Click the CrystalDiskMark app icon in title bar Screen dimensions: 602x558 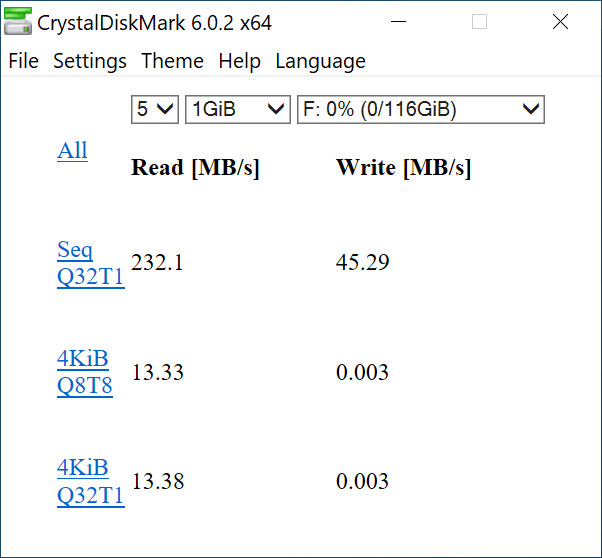coord(18,22)
